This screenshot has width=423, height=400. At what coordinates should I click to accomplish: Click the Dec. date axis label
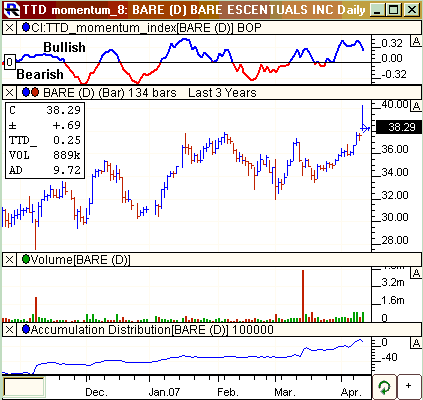pos(96,392)
